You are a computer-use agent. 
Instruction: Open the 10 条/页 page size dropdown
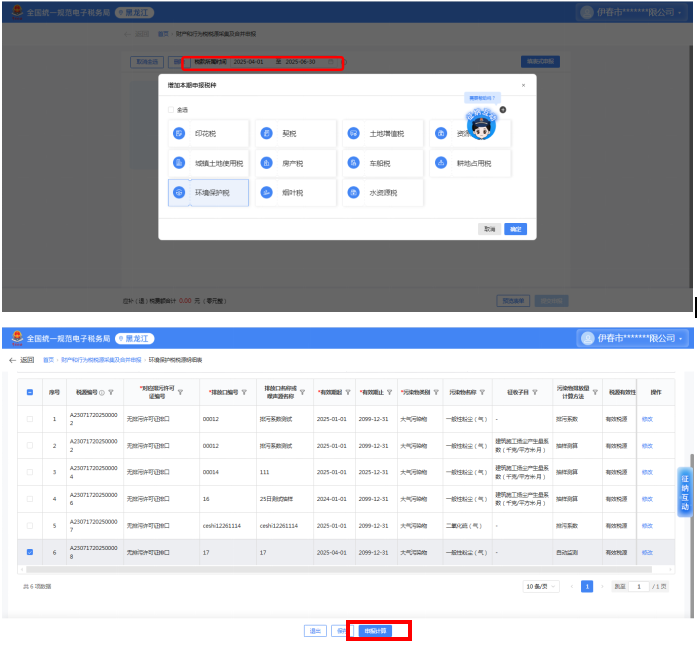tap(541, 586)
